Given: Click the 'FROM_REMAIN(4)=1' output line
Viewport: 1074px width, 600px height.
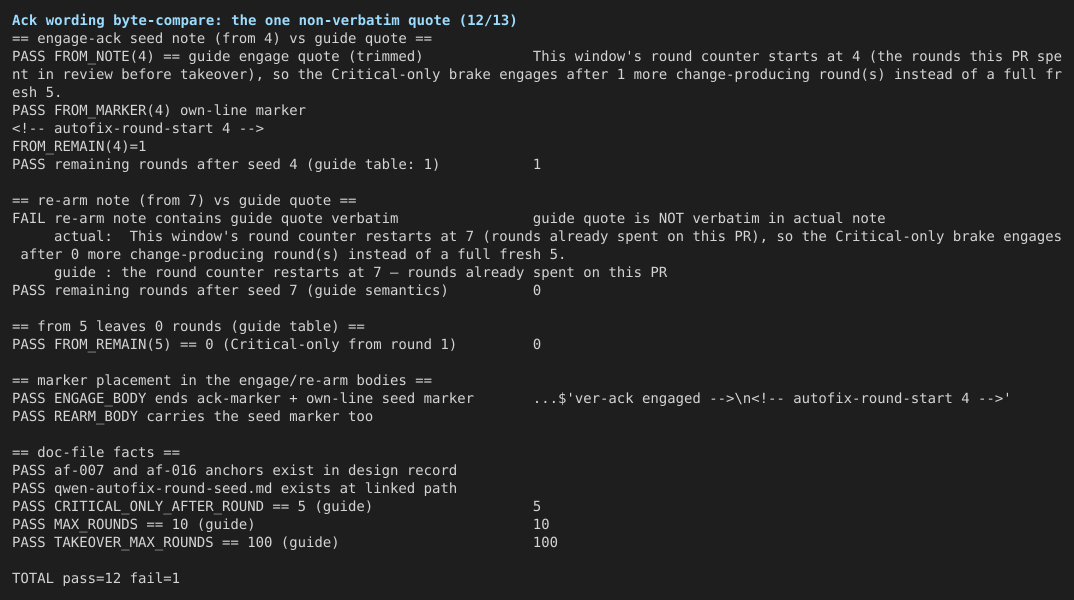Looking at the screenshot, I should pyautogui.click(x=79, y=147).
